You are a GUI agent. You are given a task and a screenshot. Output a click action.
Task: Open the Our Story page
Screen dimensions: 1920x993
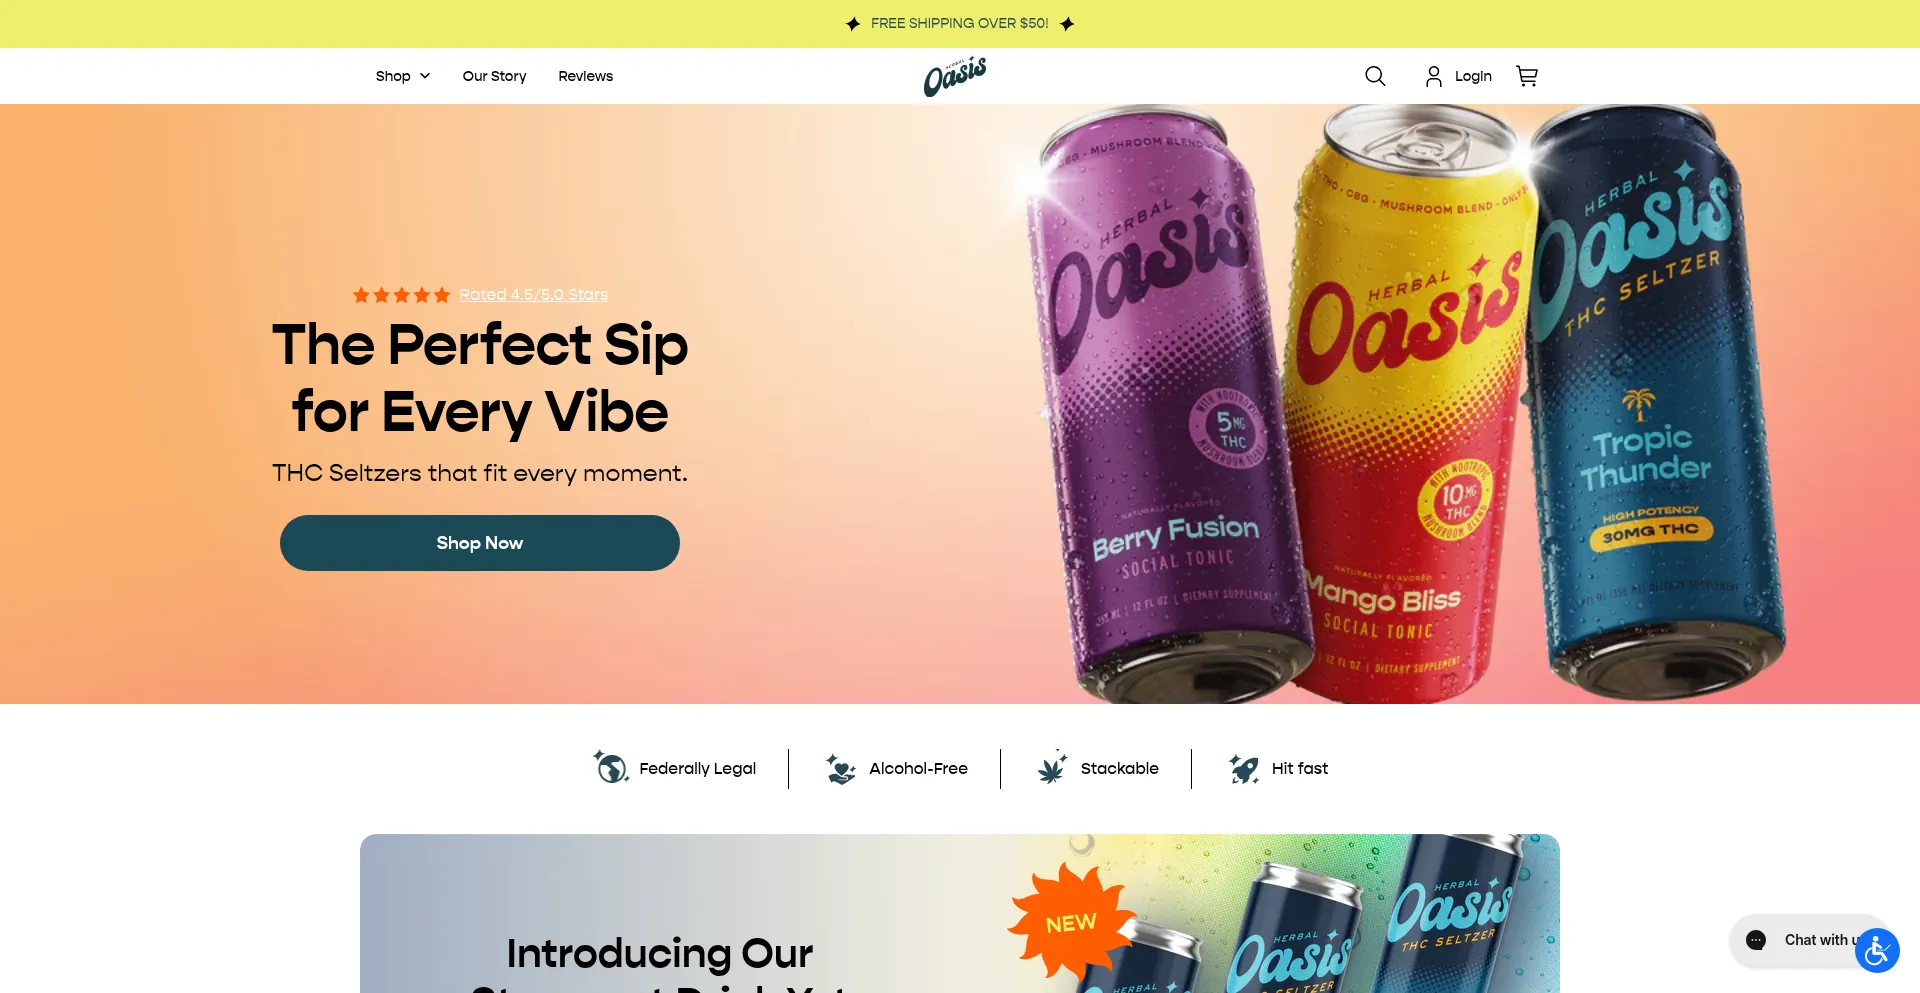(x=494, y=76)
